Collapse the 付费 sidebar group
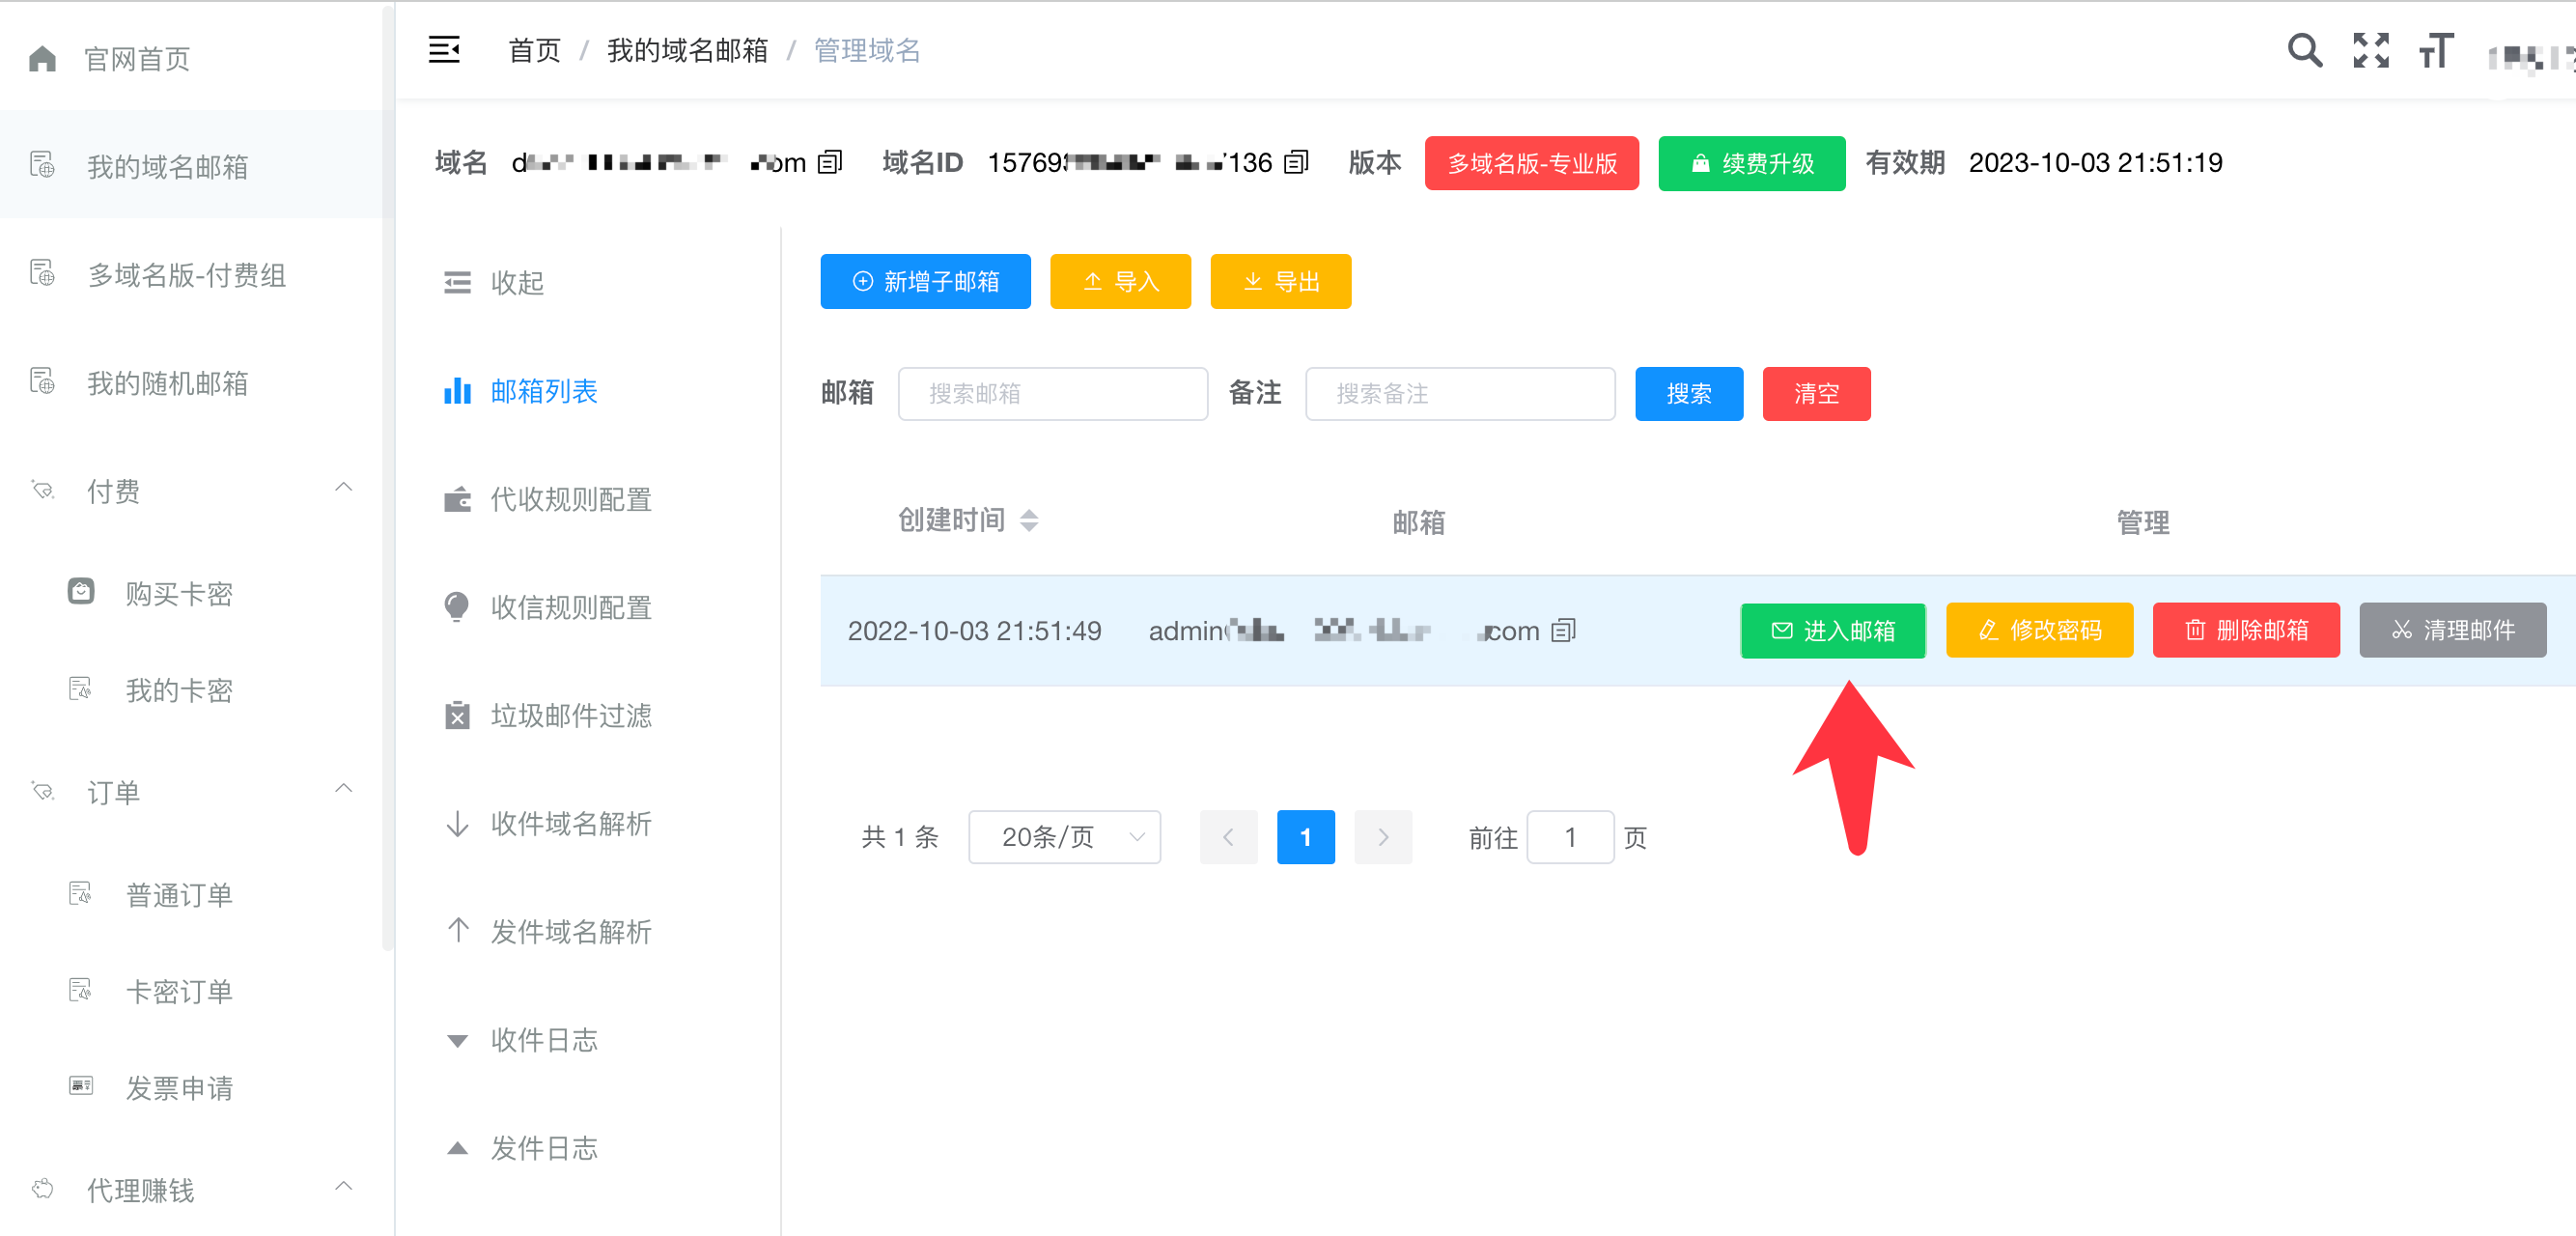This screenshot has height=1236, width=2576. pyautogui.click(x=343, y=488)
